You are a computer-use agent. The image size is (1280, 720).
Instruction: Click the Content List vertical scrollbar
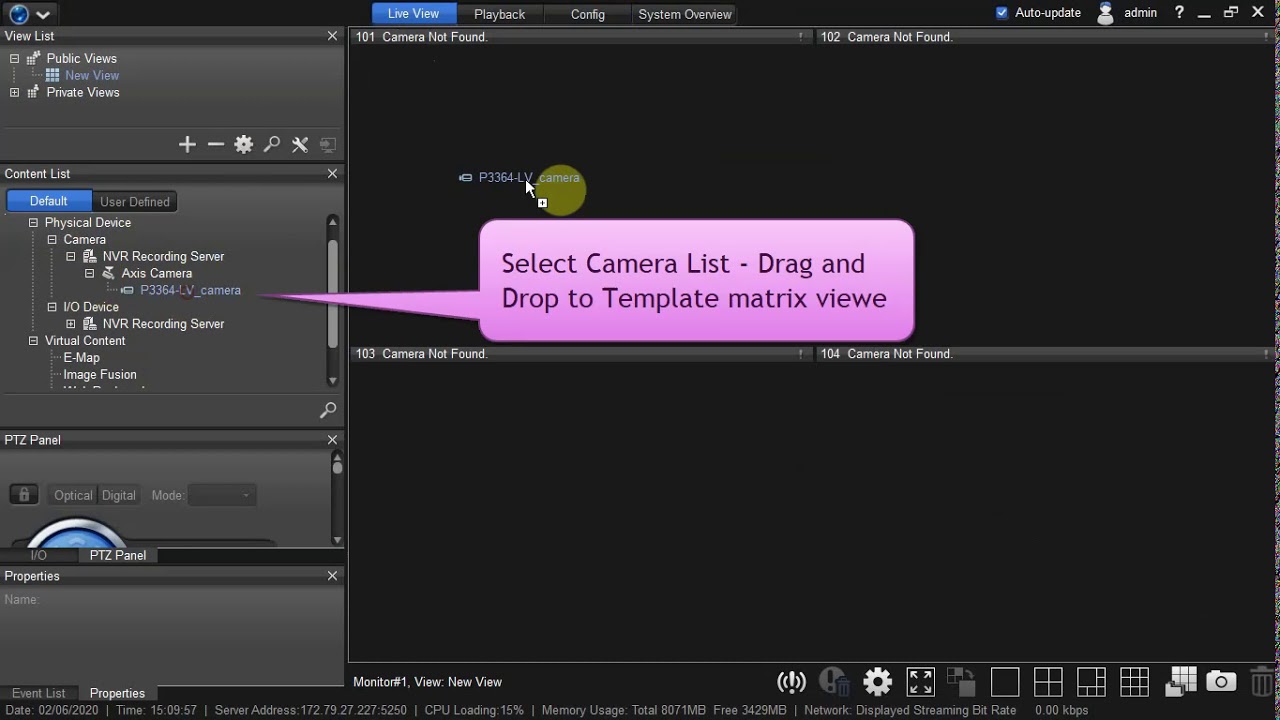pyautogui.click(x=333, y=300)
